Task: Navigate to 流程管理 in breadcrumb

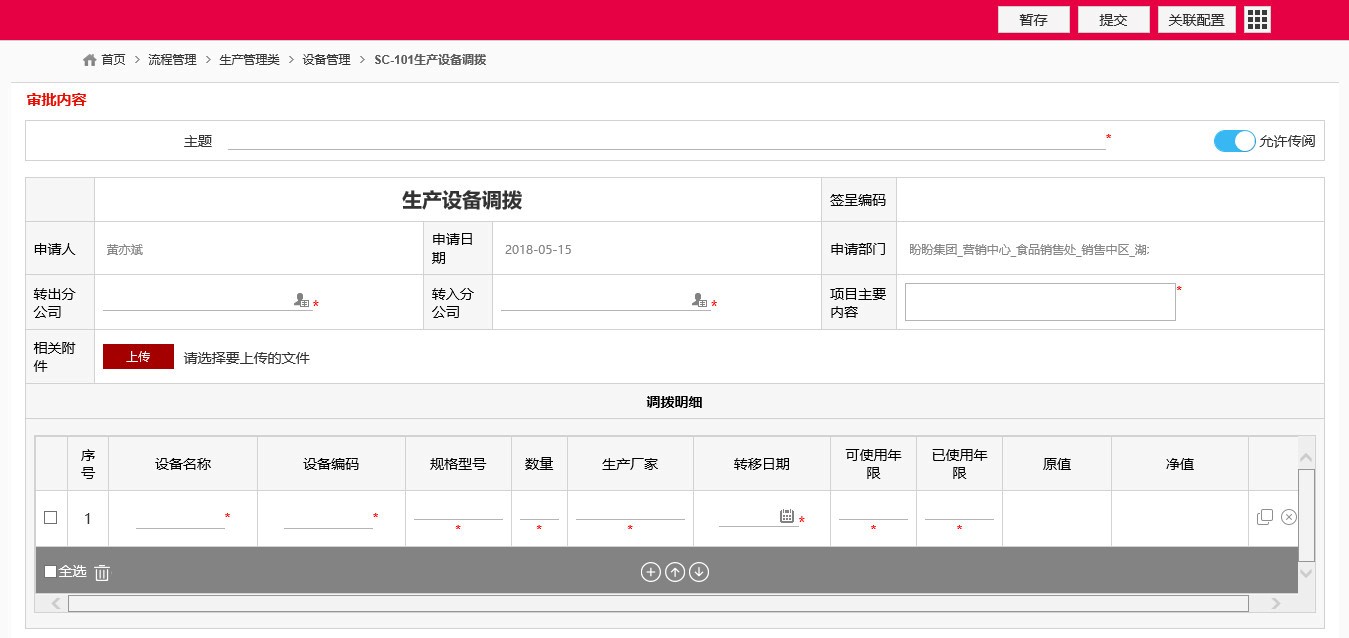Action: tap(172, 60)
